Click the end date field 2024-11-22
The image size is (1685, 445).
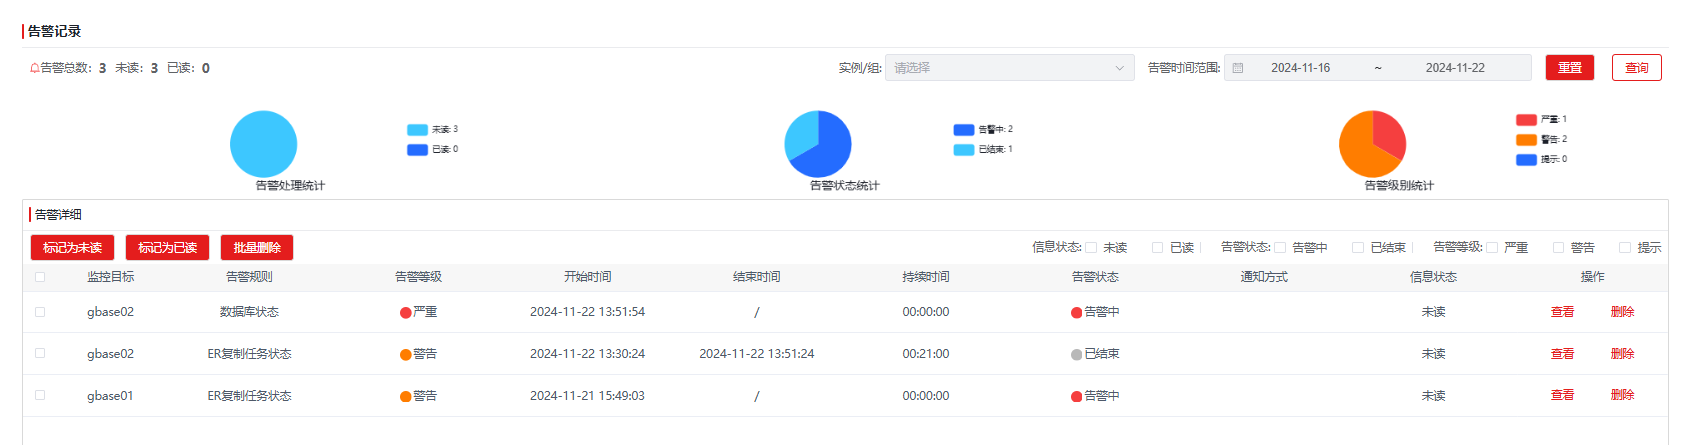pyautogui.click(x=1455, y=68)
